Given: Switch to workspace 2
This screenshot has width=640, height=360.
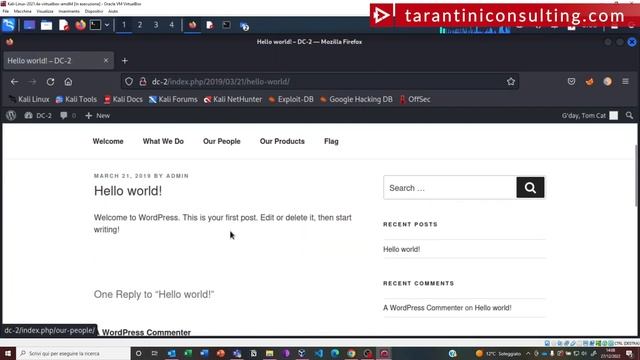Looking at the screenshot, I should coord(140,25).
